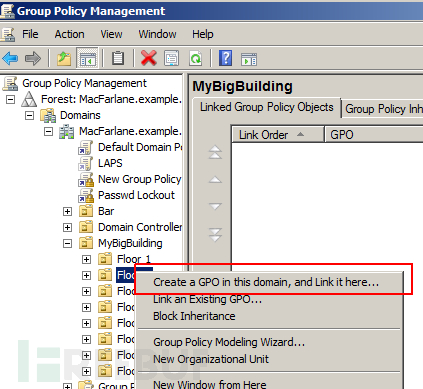Viewport: 423px width, 389px height.
Task: Click the Up one level folder icon
Action: tap(64, 59)
